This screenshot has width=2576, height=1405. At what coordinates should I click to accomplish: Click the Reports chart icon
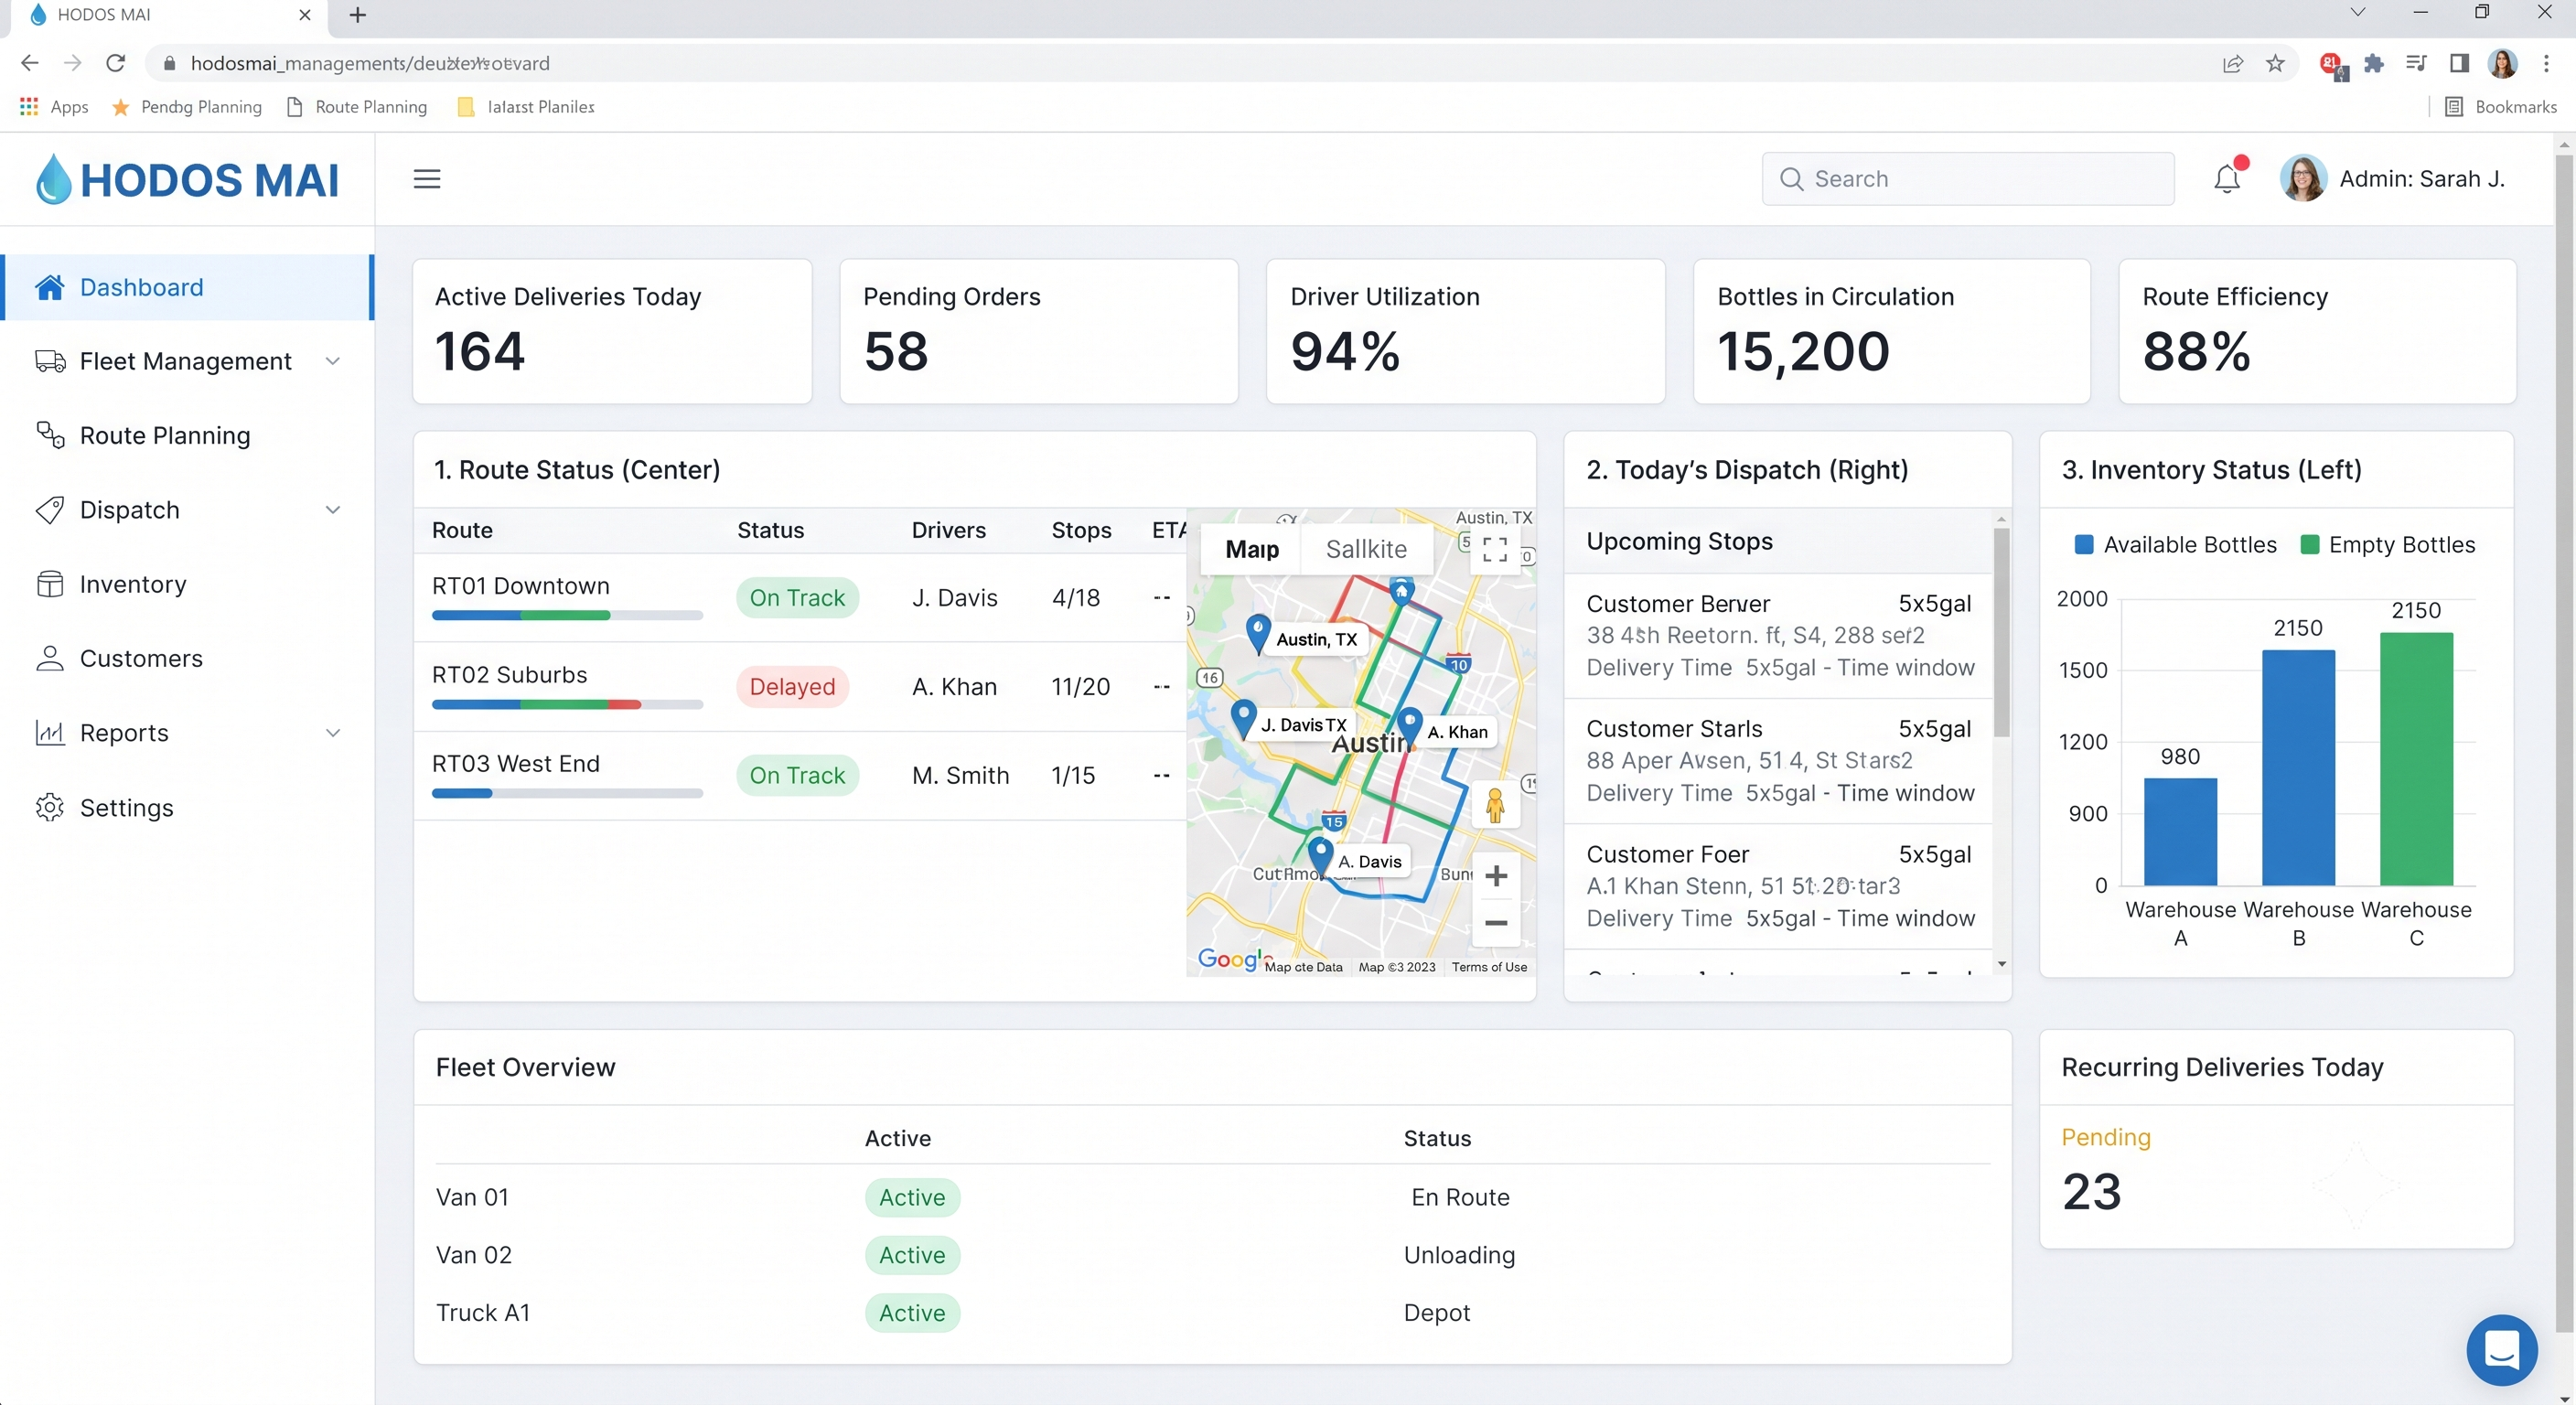50,733
